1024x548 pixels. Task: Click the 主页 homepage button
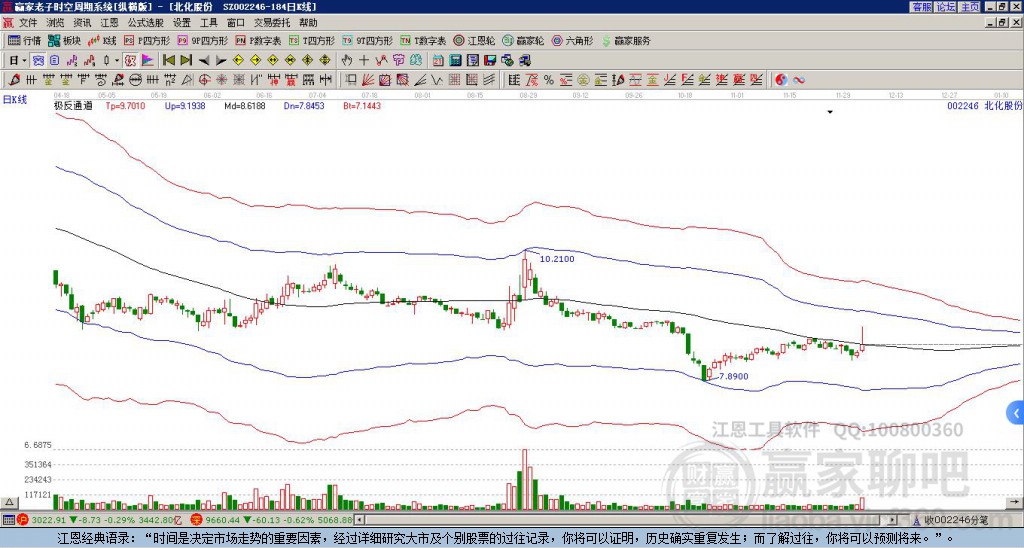click(970, 7)
